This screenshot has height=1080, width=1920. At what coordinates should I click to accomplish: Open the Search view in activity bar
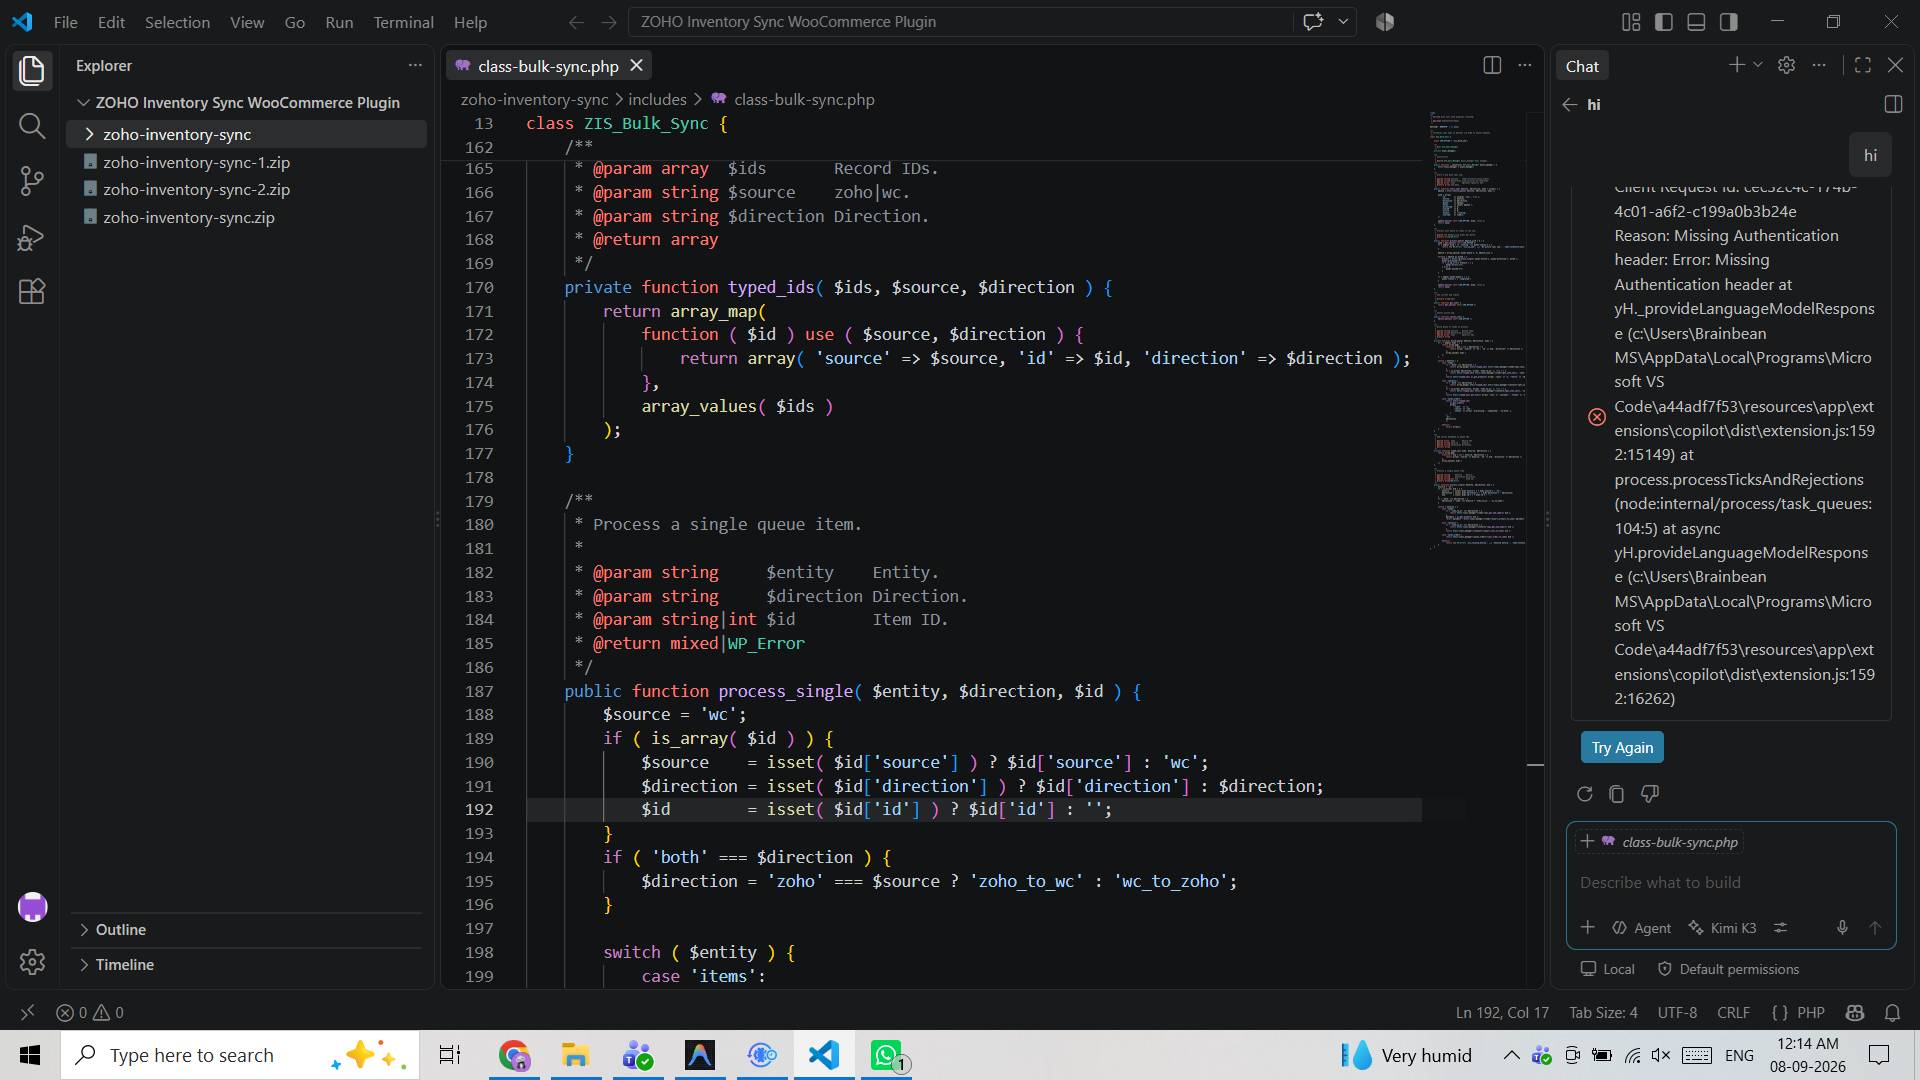tap(32, 126)
